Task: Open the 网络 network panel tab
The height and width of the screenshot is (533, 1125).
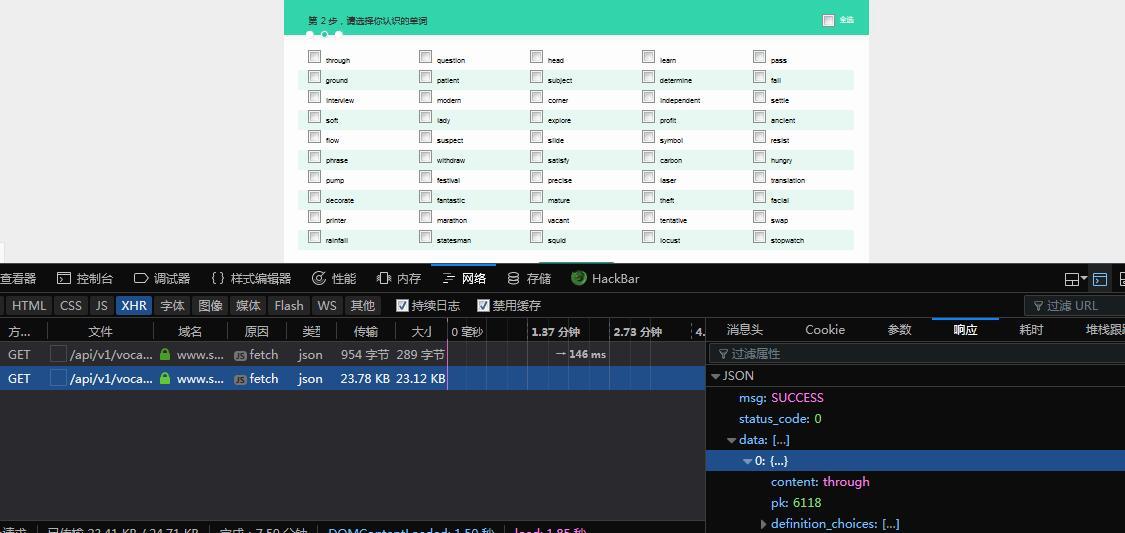Action: pos(465,278)
